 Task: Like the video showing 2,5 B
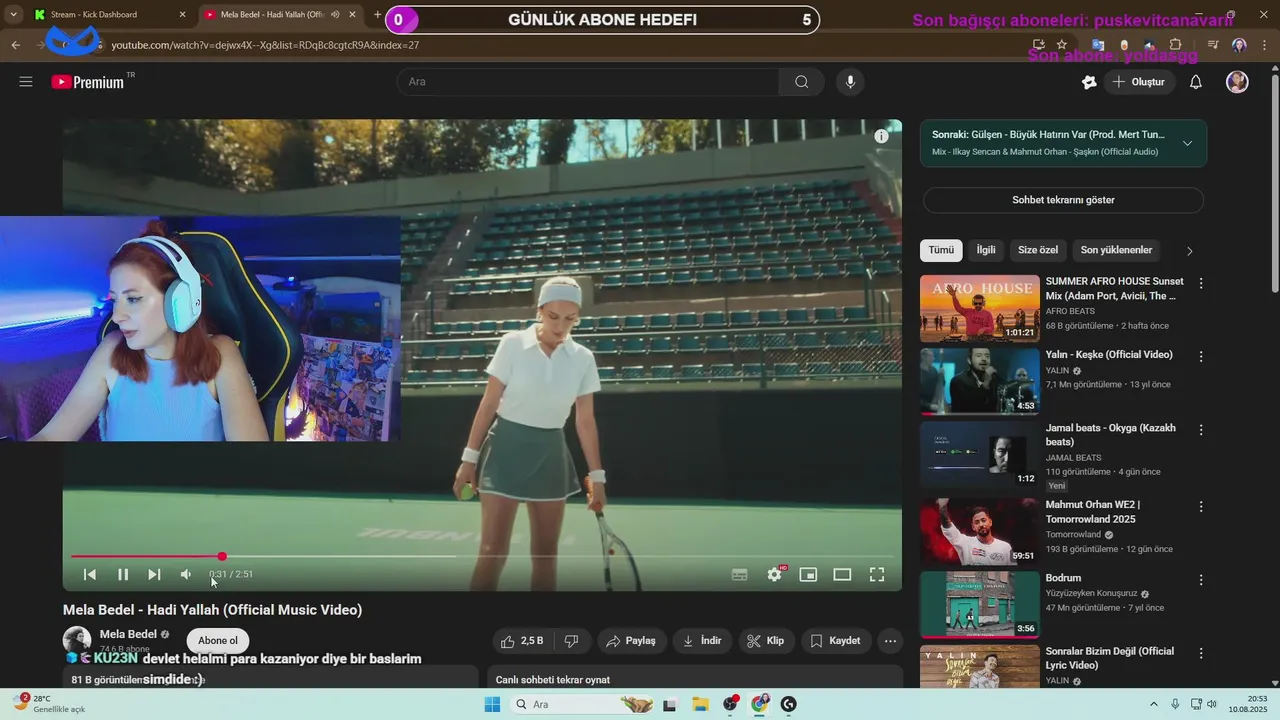(x=522, y=641)
